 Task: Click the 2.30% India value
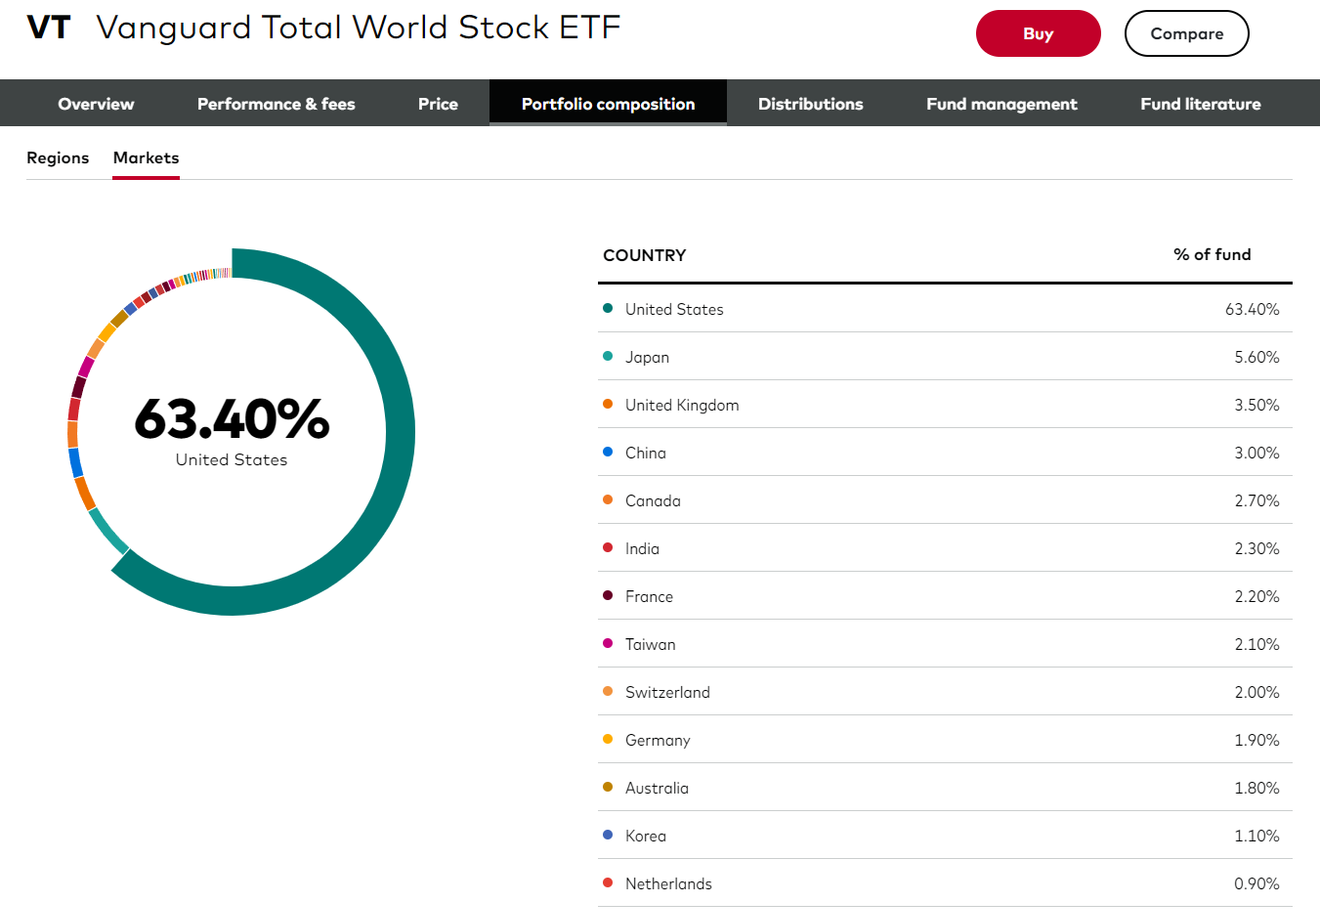point(1256,549)
